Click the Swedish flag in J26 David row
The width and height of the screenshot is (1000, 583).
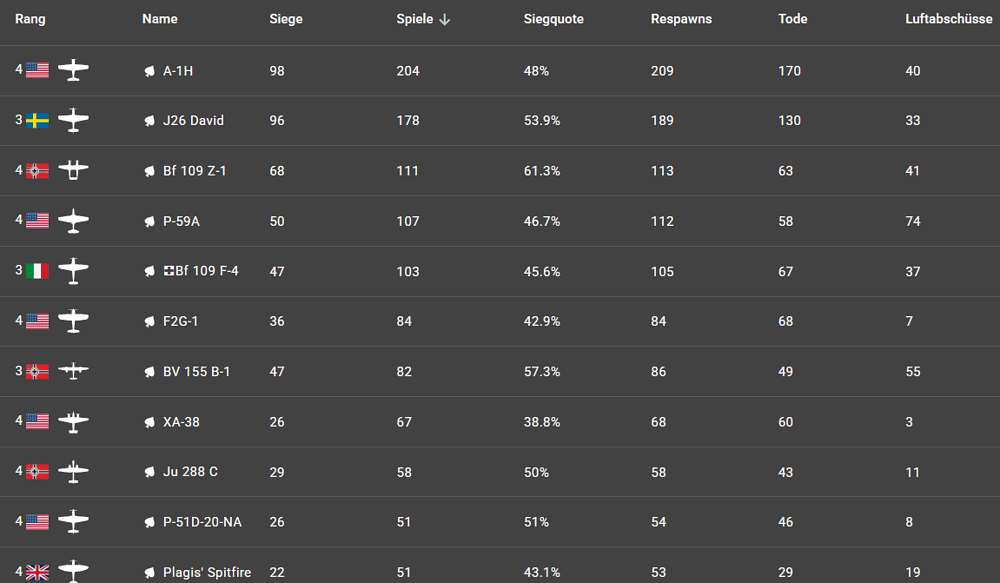(x=37, y=121)
